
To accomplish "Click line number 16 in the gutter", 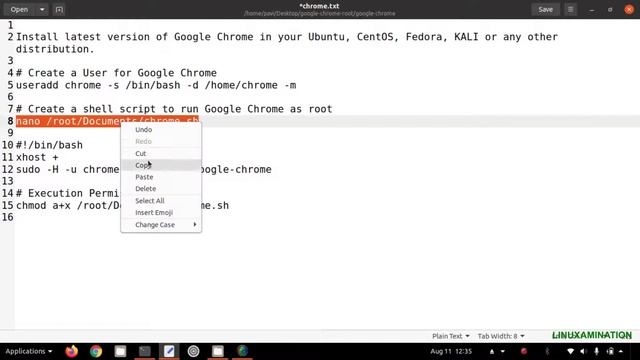I will (8, 217).
